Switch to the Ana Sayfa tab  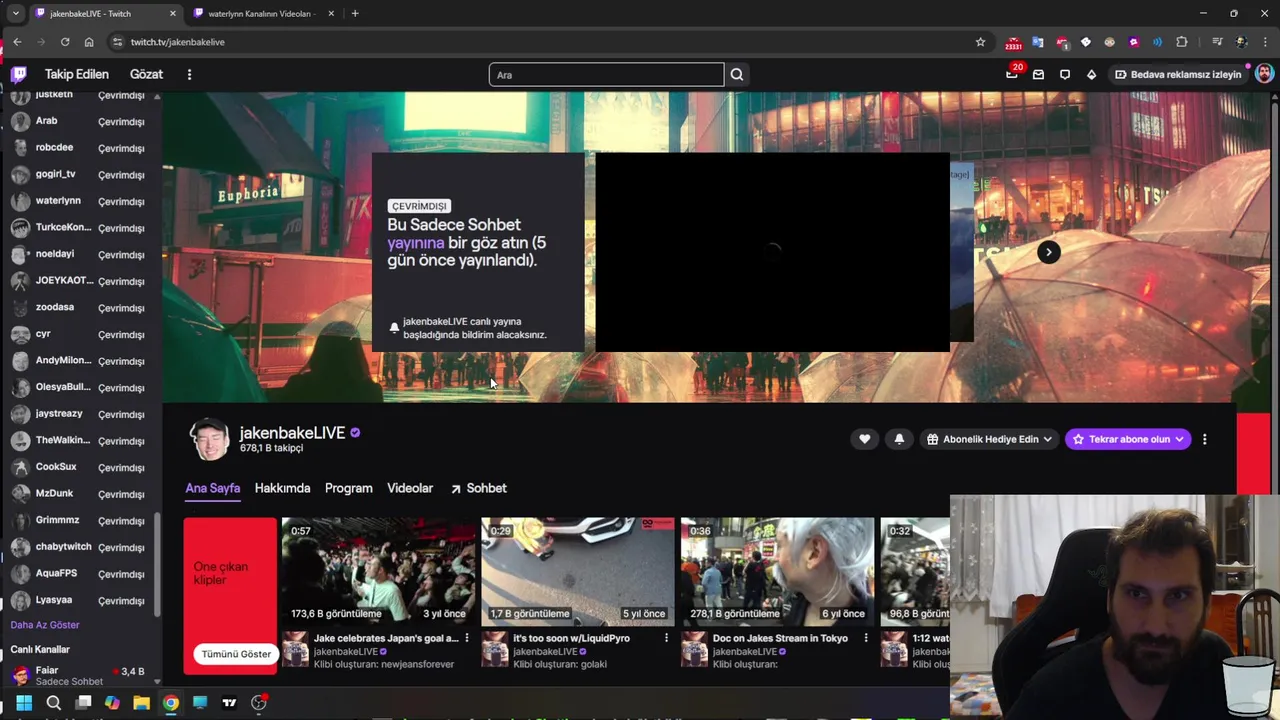click(x=213, y=488)
